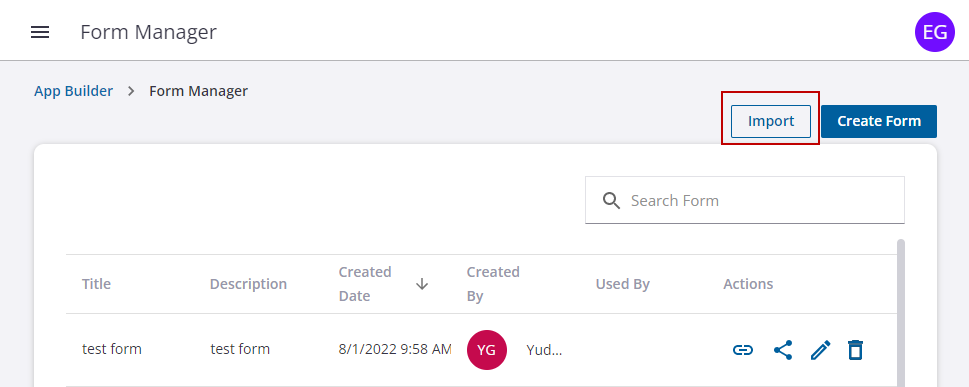Image resolution: width=969 pixels, height=387 pixels.
Task: Click the vertical scrollbar of the table
Action: point(900,313)
